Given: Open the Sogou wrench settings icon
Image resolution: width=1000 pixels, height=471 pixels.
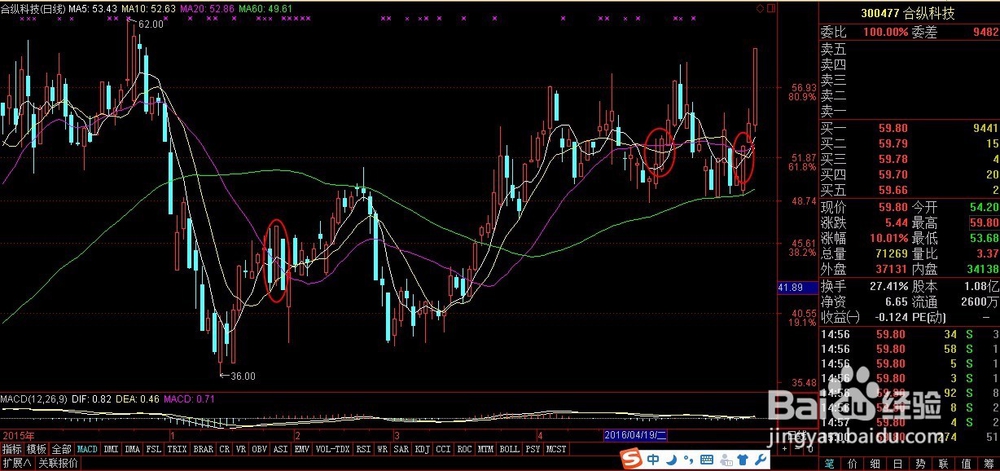Looking at the screenshot, I should pyautogui.click(x=760, y=460).
